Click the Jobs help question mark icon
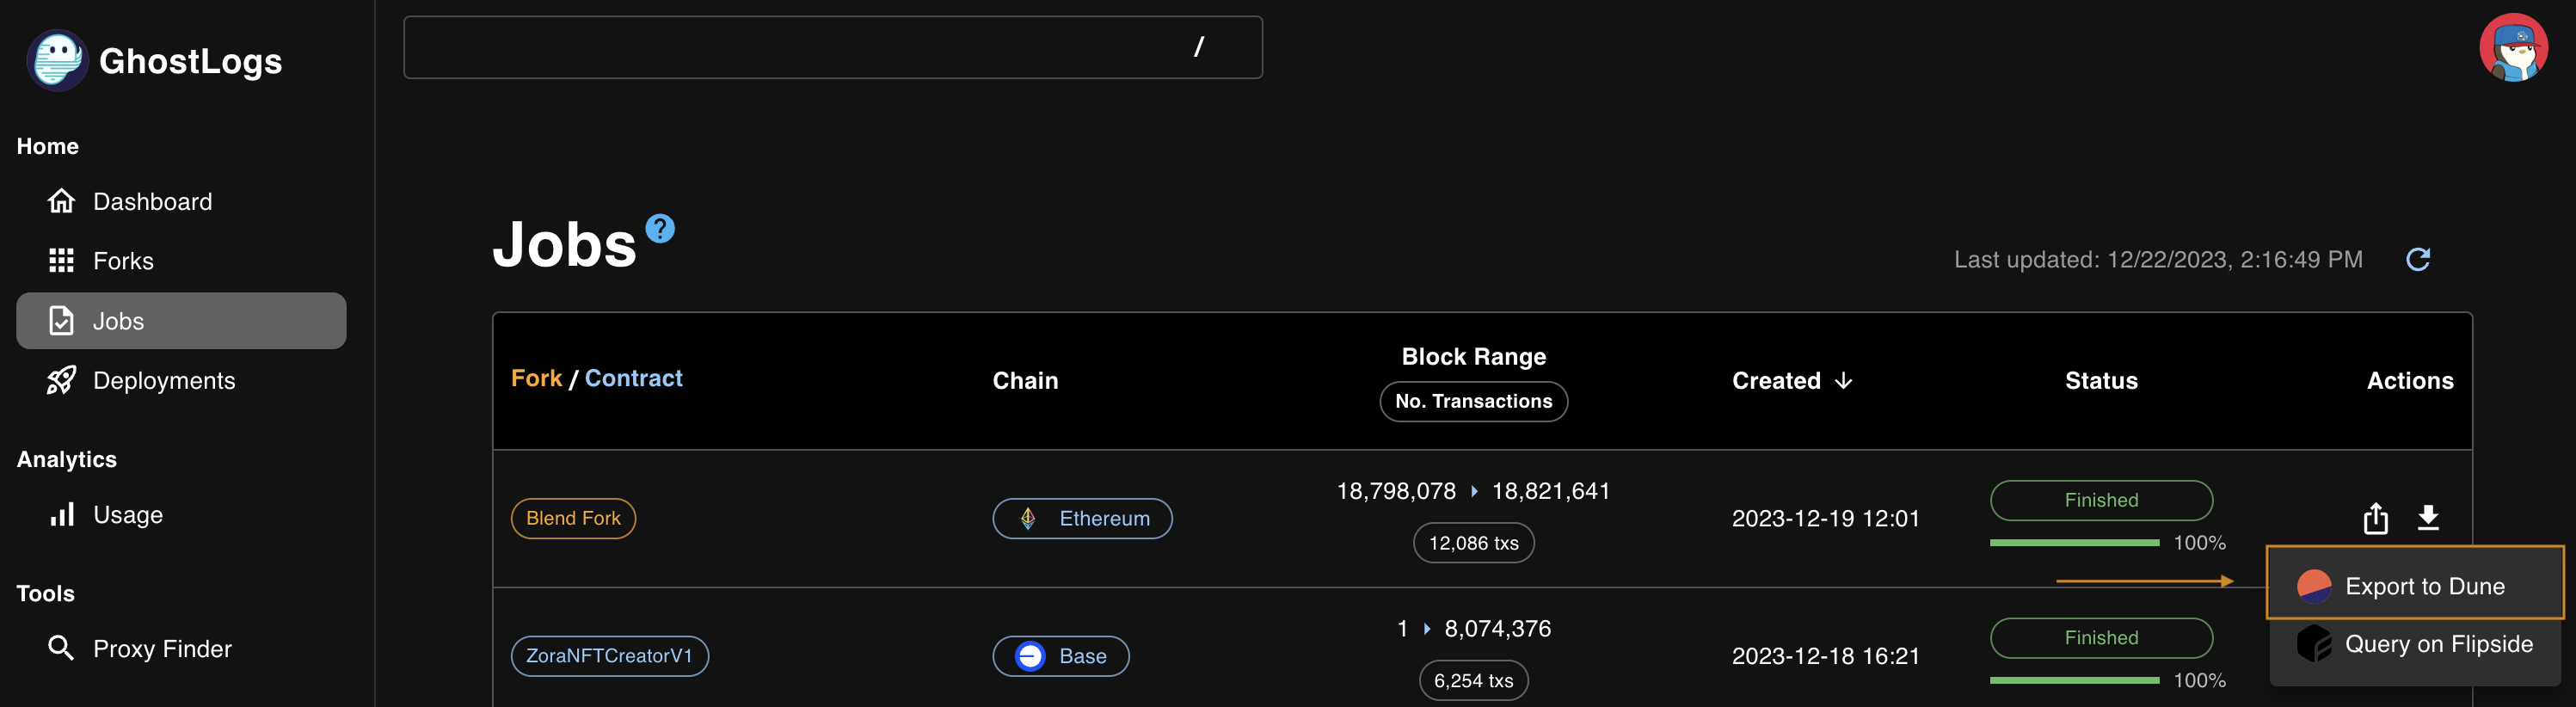This screenshot has height=707, width=2576. pyautogui.click(x=660, y=229)
